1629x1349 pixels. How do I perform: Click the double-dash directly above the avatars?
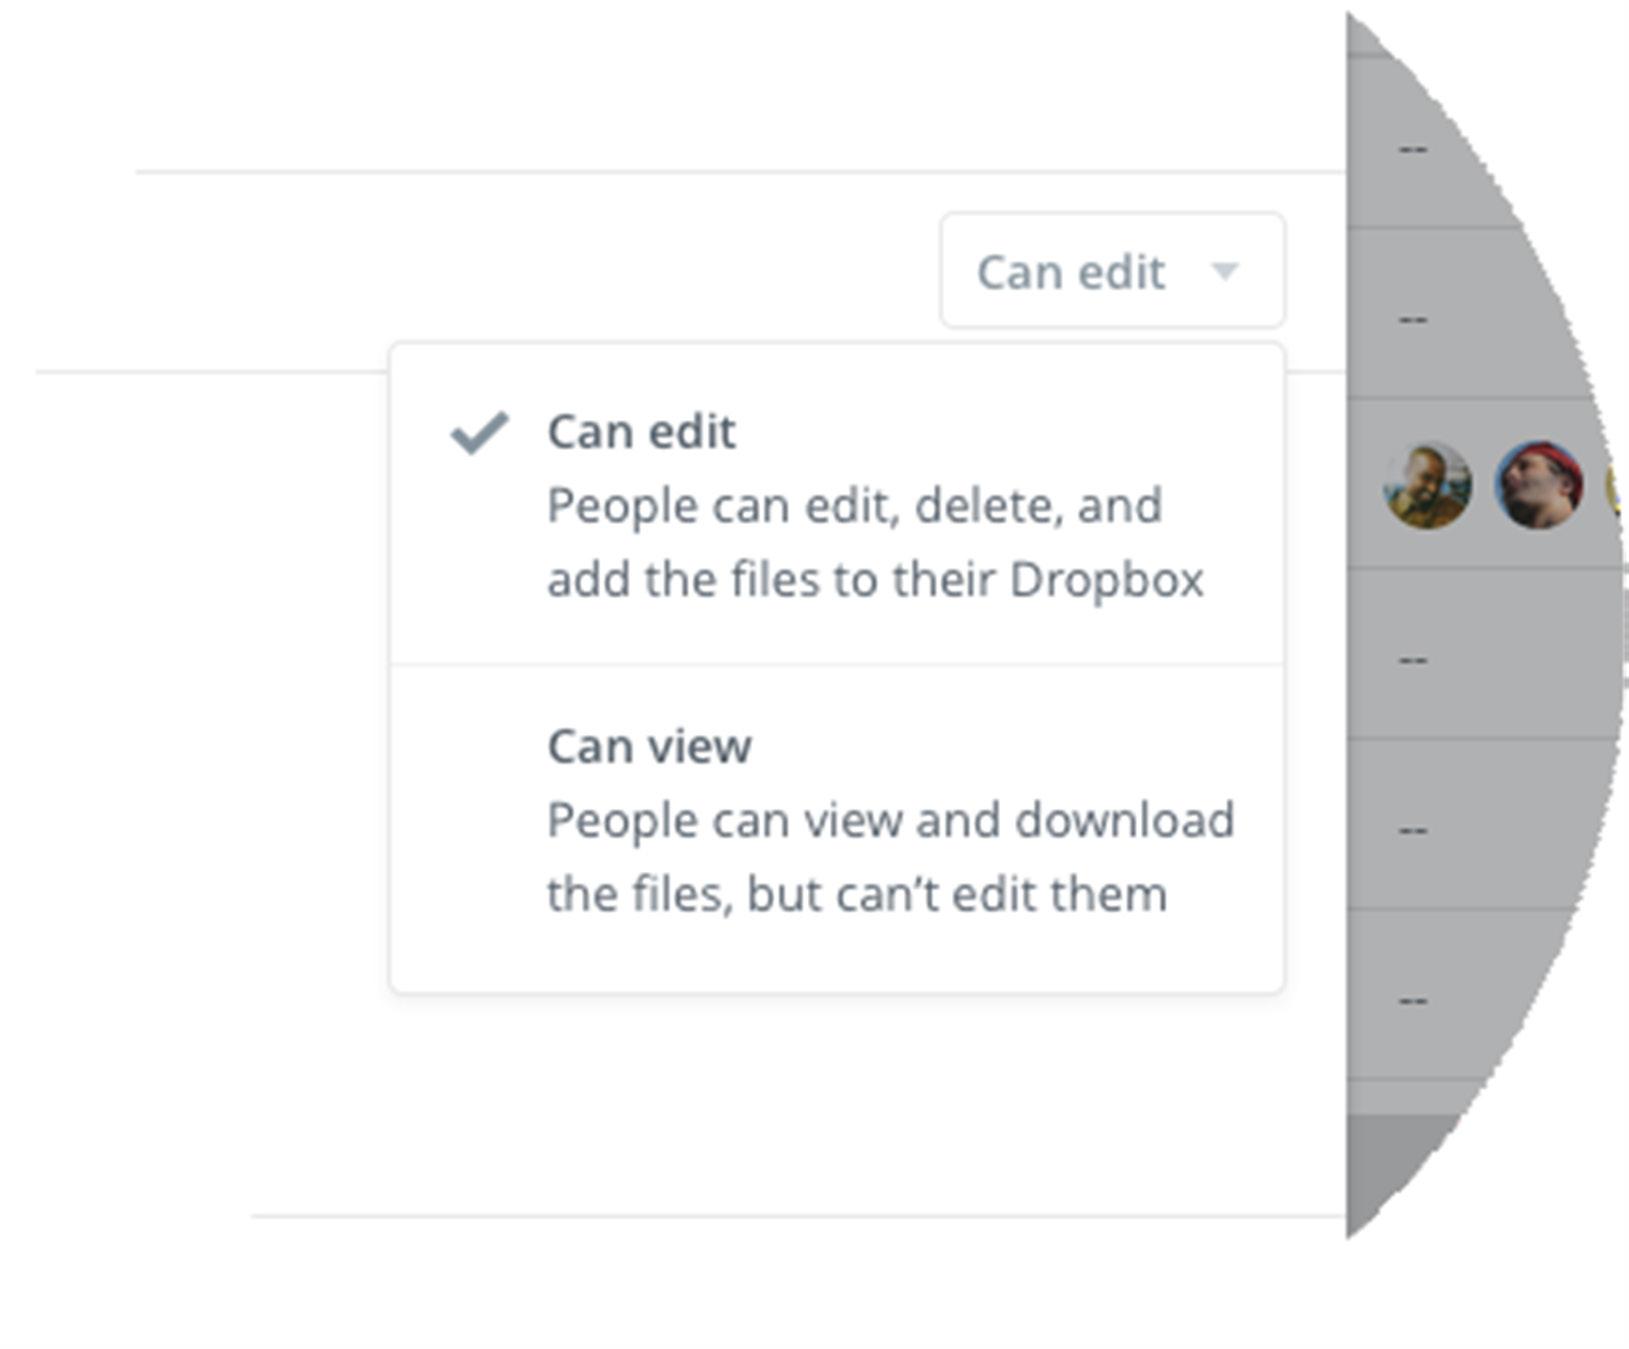[1412, 320]
